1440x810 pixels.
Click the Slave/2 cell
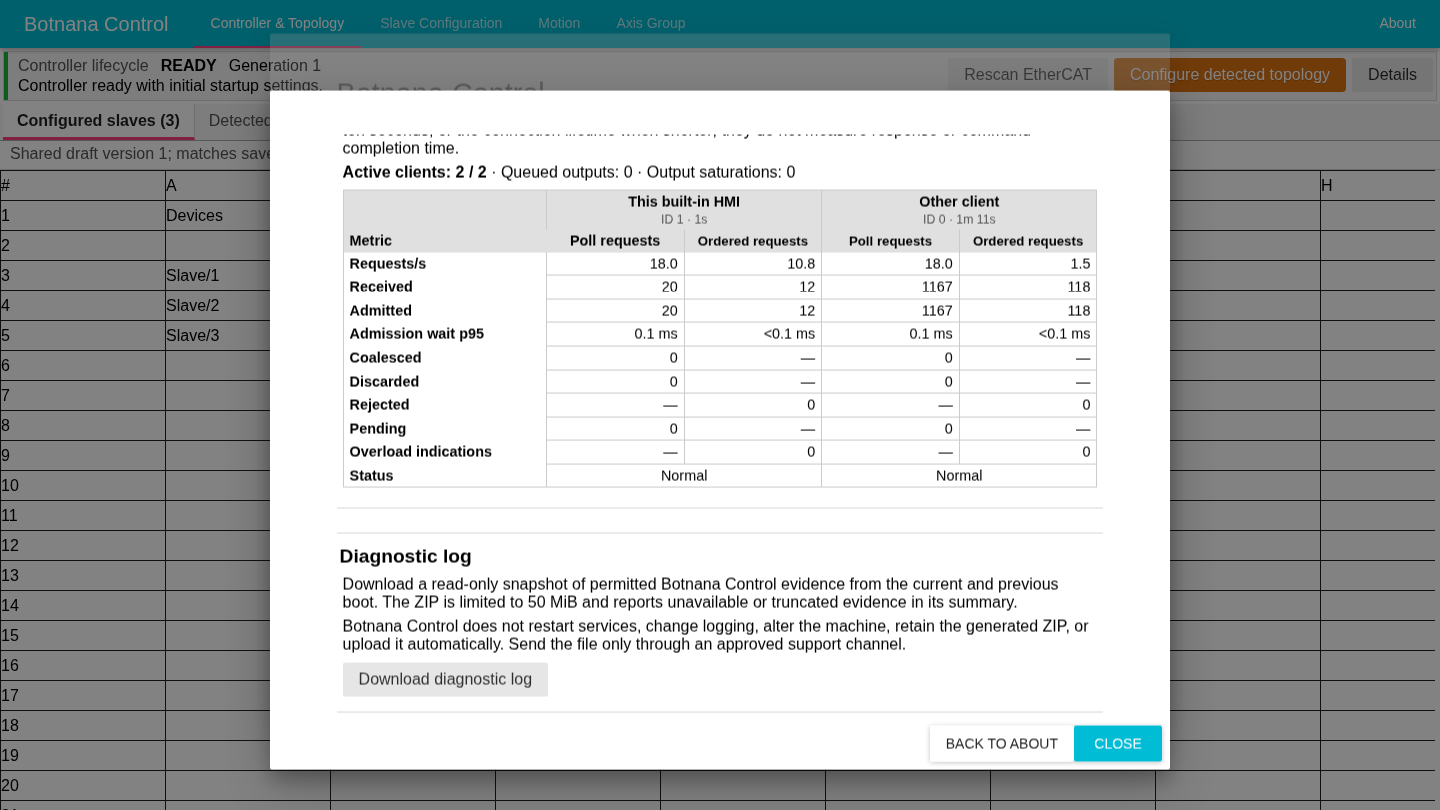[248, 306]
